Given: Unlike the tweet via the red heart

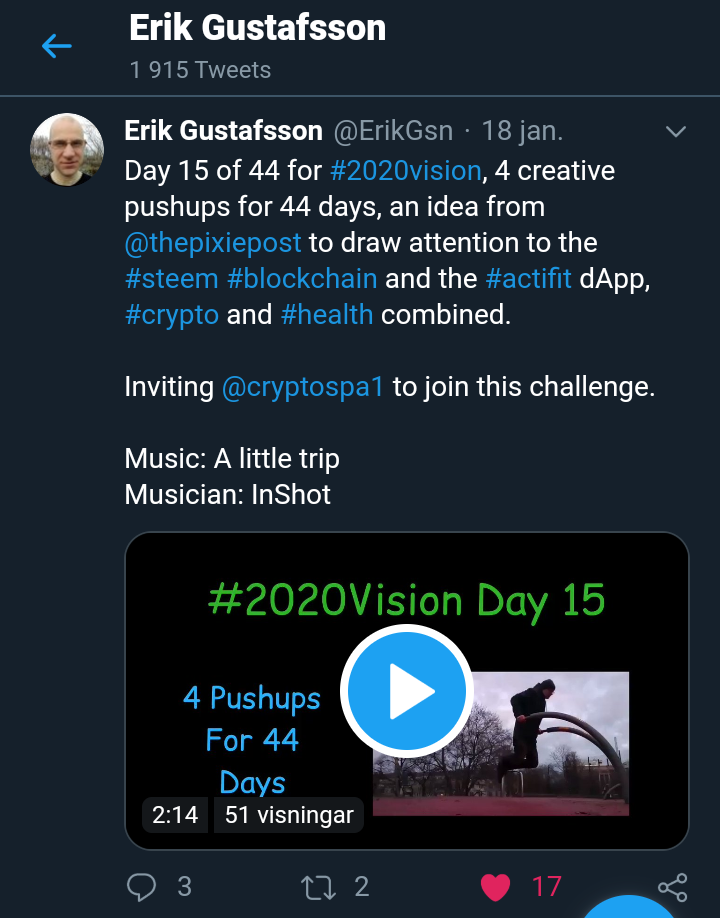Looking at the screenshot, I should click(495, 887).
